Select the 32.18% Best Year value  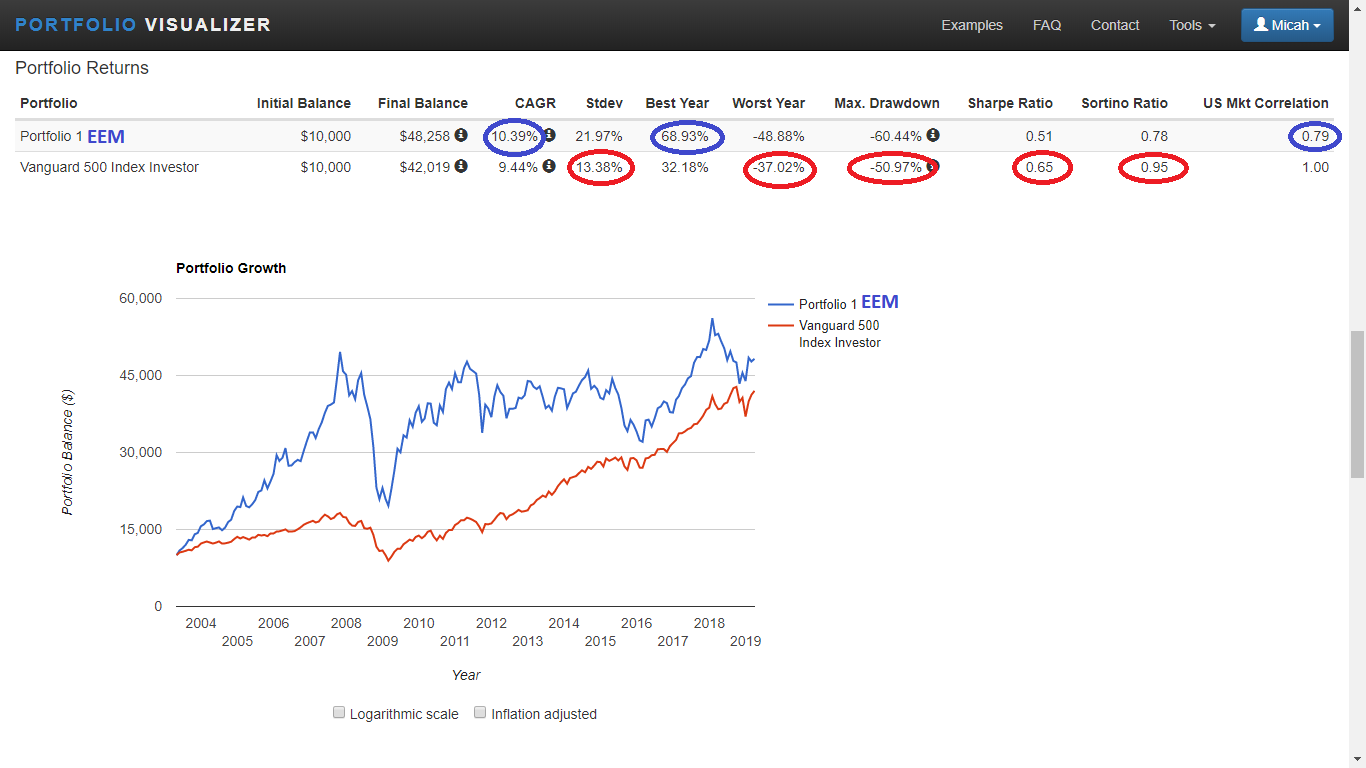coord(685,167)
